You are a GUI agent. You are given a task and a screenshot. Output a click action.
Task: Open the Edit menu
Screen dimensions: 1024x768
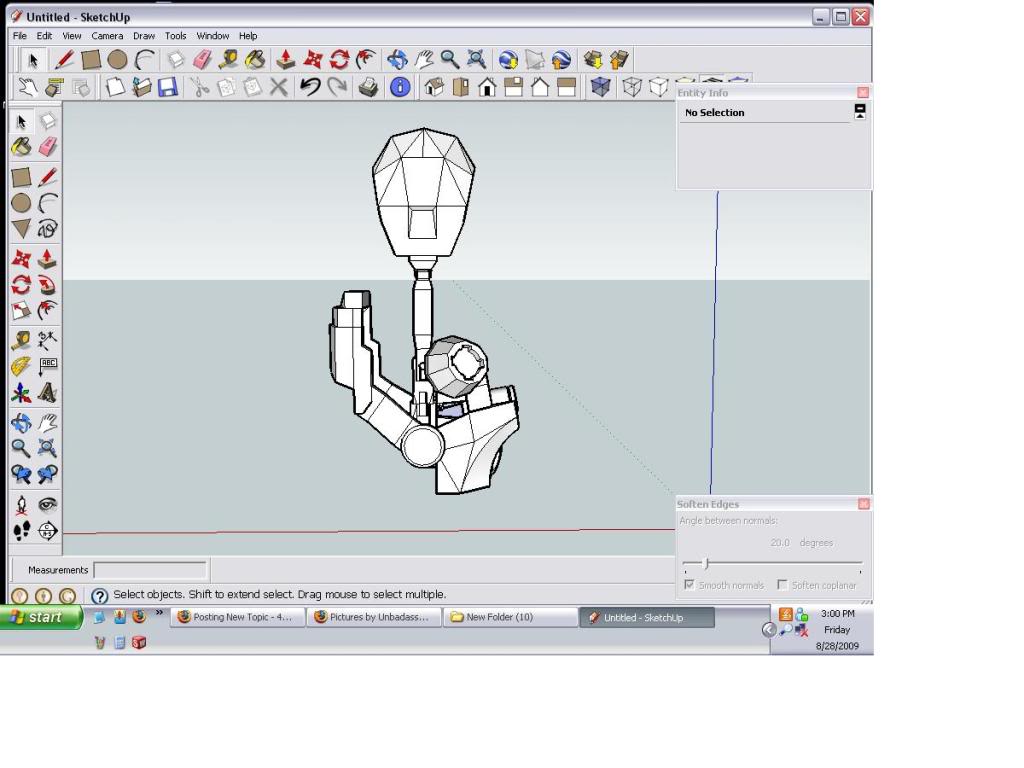(44, 36)
